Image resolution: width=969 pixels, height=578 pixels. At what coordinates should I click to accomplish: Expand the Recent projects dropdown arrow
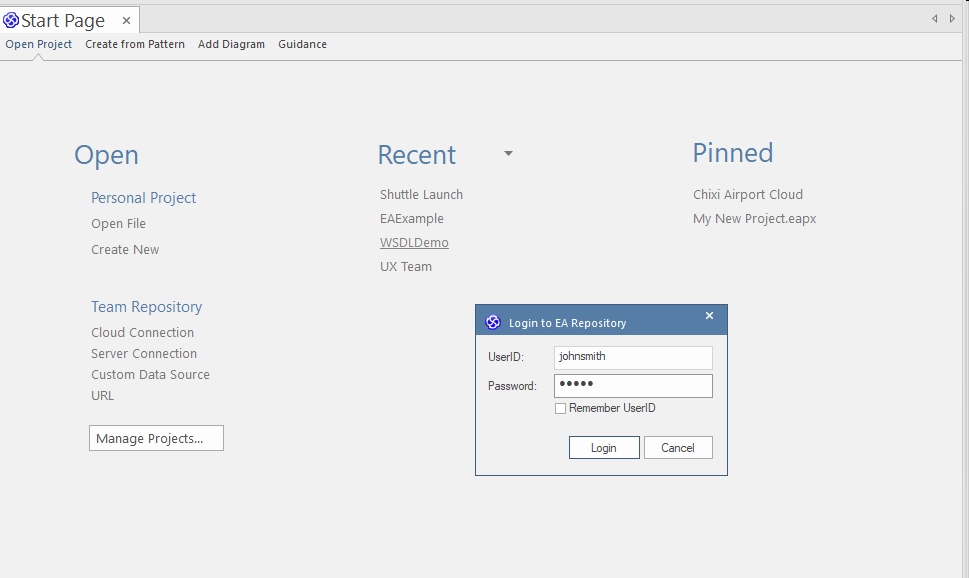click(508, 154)
